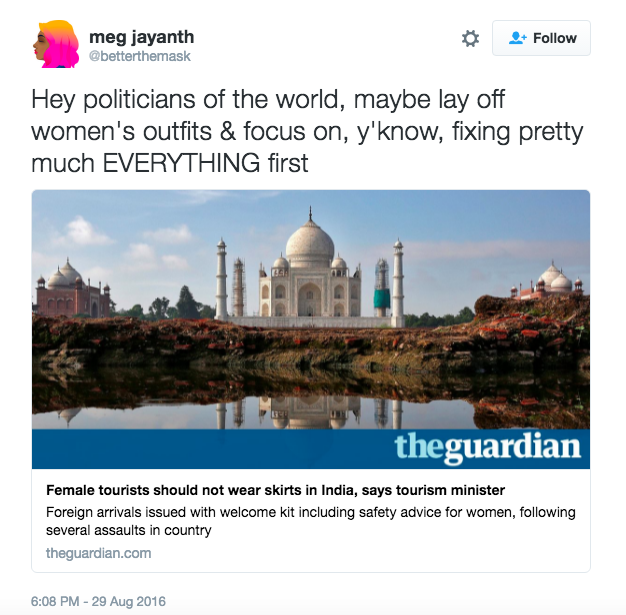626x615 pixels.
Task: Click the 6:08 PM - 29 Aug 2016 timestamp
Action: click(98, 601)
